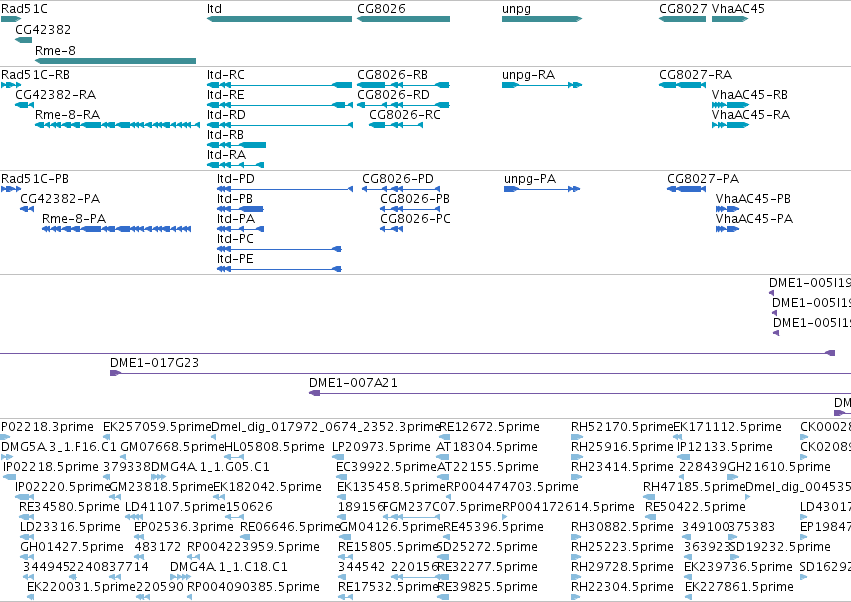Click the GM07668.5prime EST label
The height and width of the screenshot is (602, 851).
point(172,447)
